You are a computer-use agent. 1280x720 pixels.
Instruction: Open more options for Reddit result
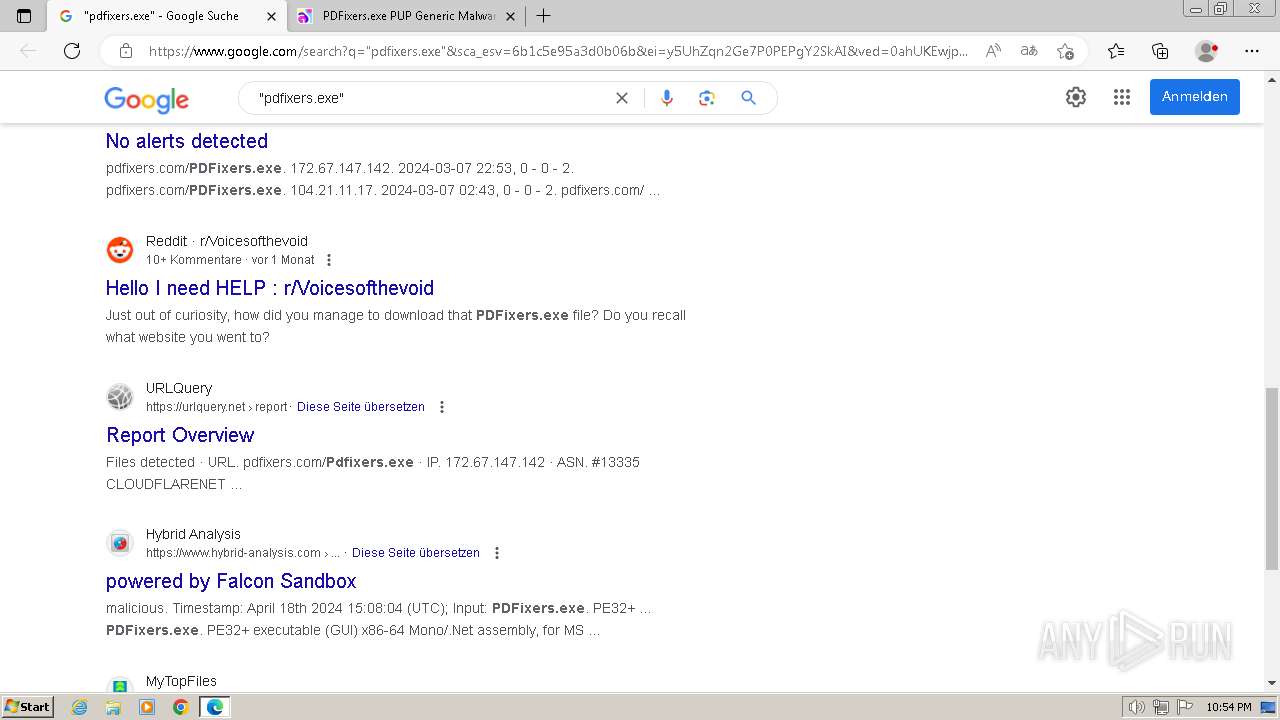pyautogui.click(x=329, y=260)
